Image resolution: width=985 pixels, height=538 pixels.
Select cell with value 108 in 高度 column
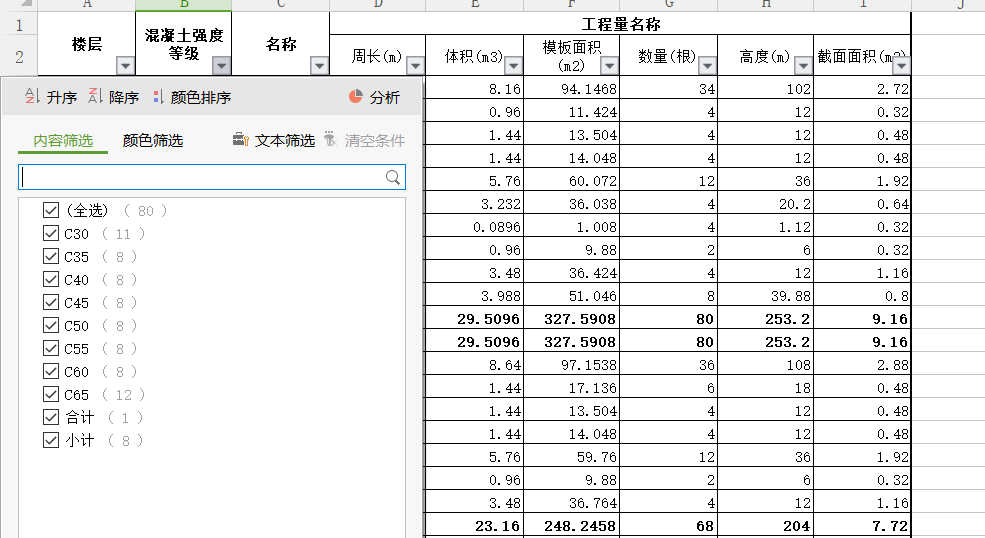point(766,365)
